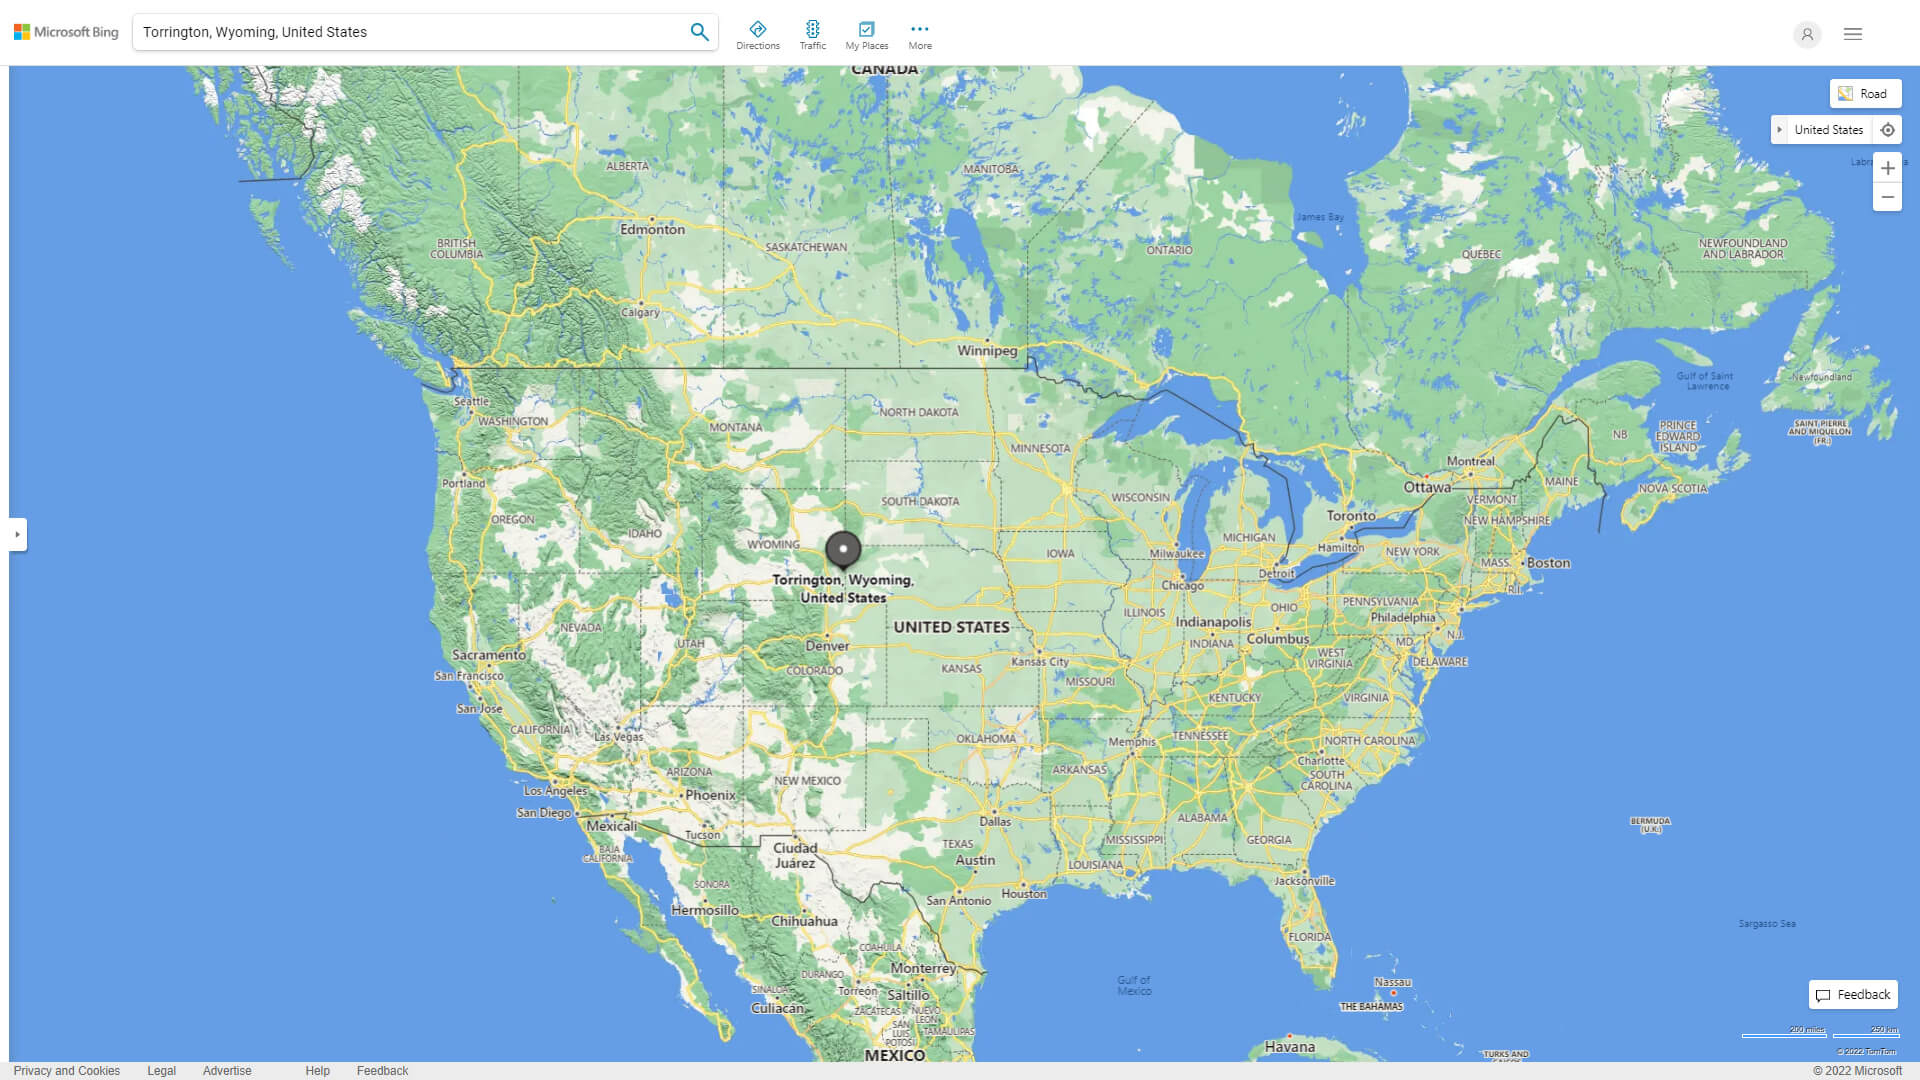Click the zoom in plus button
This screenshot has height=1080, width=1920.
[1888, 167]
